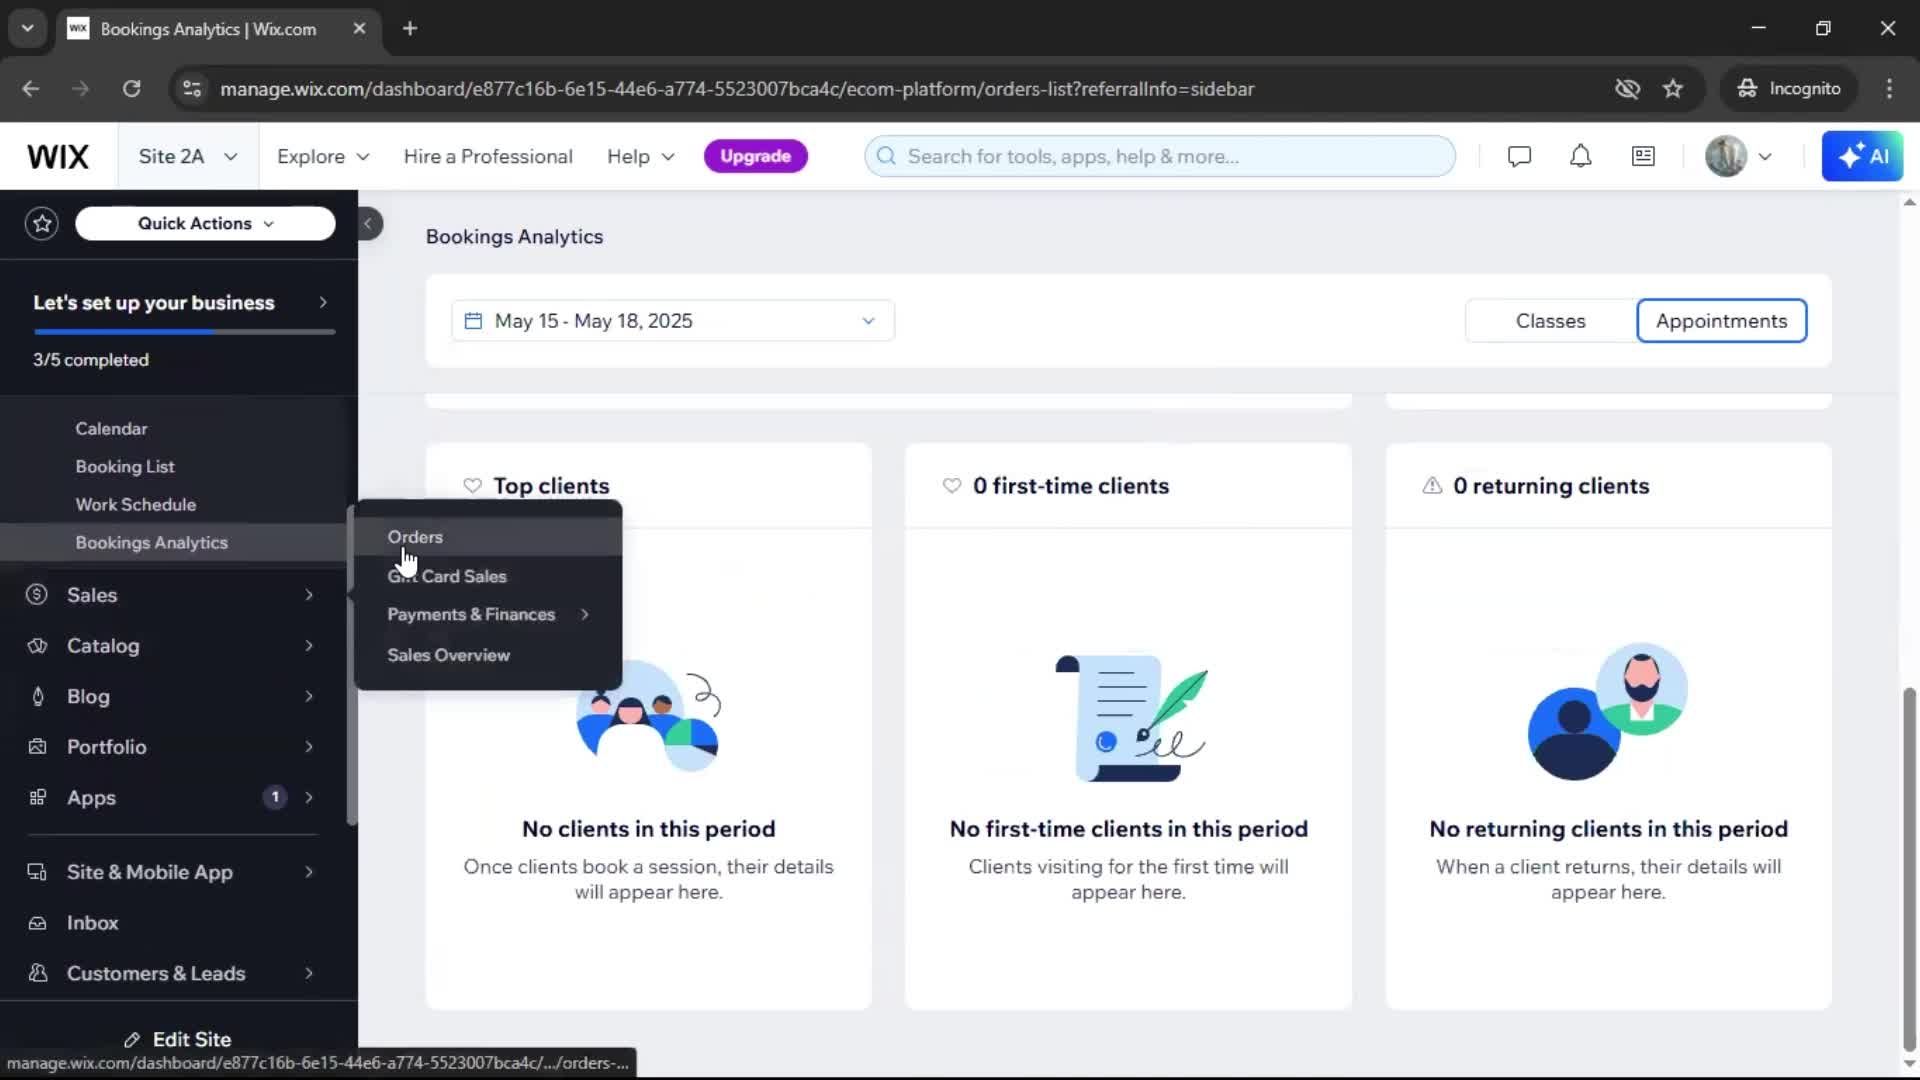Click the Wix logo
This screenshot has height=1080, width=1920.
pos(58,157)
